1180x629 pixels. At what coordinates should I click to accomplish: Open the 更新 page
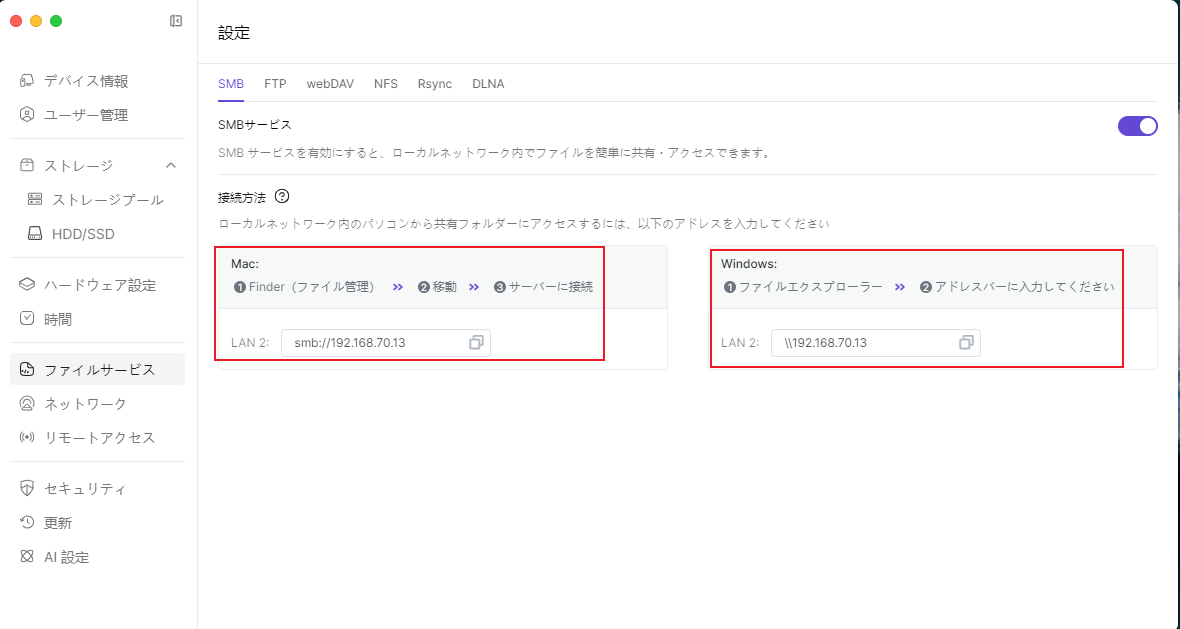click(x=58, y=523)
